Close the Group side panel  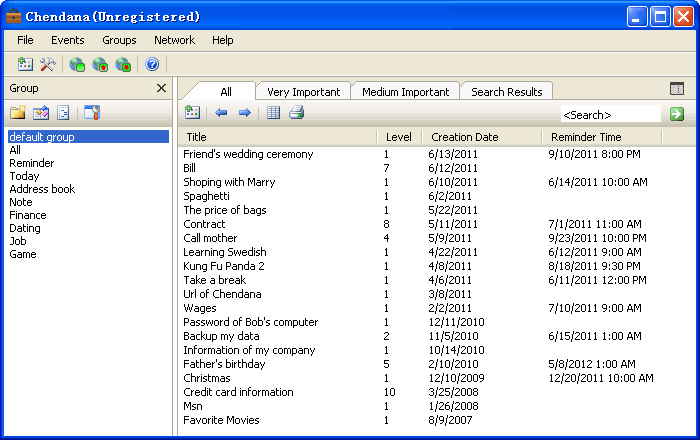[162, 88]
